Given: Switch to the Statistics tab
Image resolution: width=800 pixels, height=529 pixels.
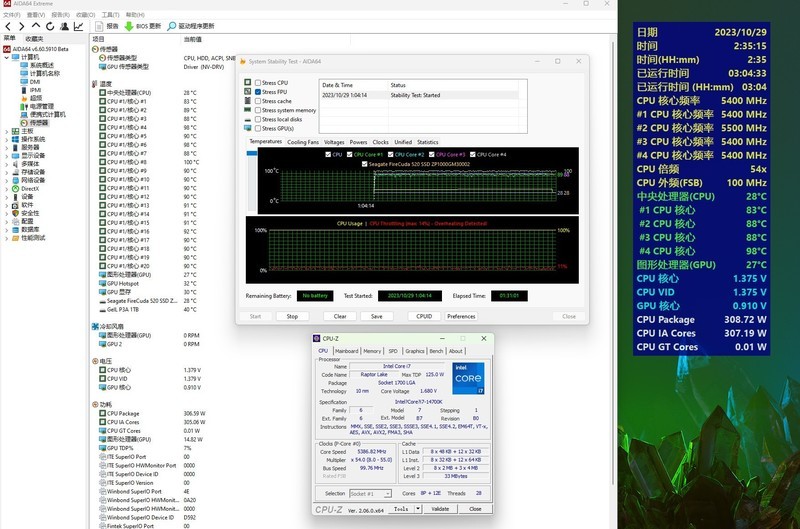Looking at the screenshot, I should [x=428, y=142].
